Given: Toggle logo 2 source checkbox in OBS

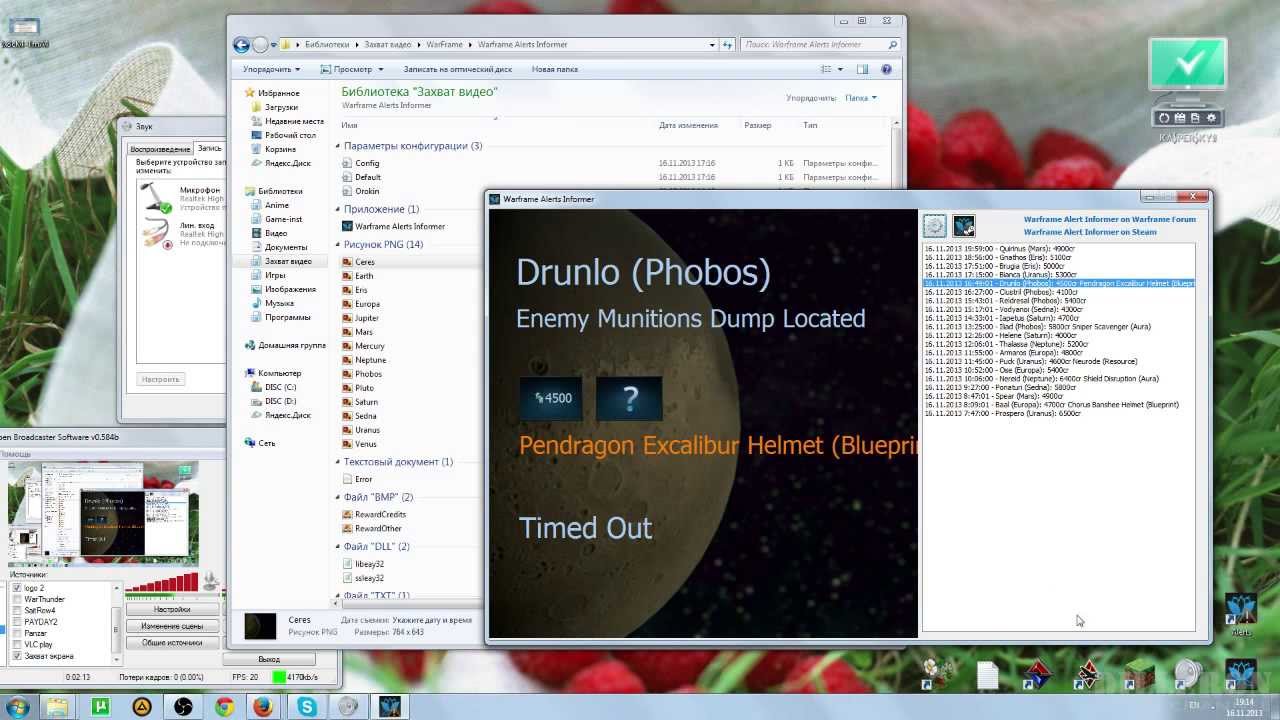Looking at the screenshot, I should 17,588.
